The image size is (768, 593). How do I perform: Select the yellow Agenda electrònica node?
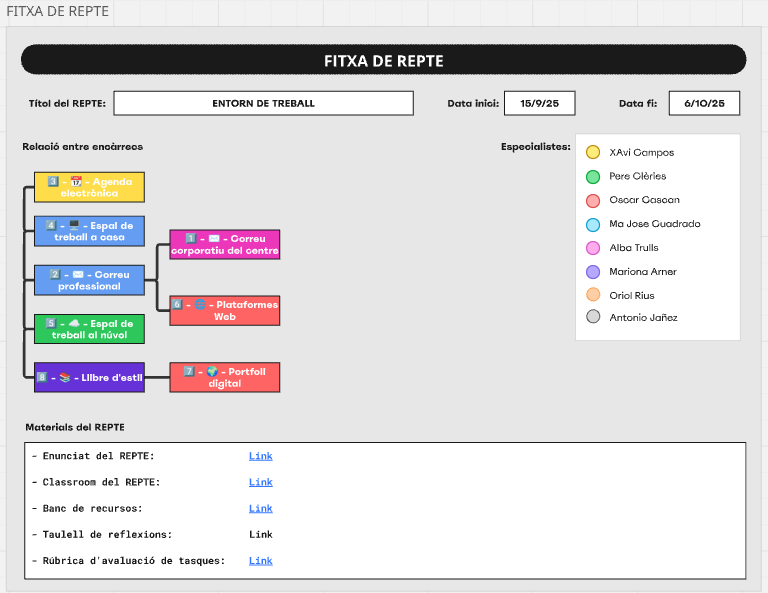(89, 187)
